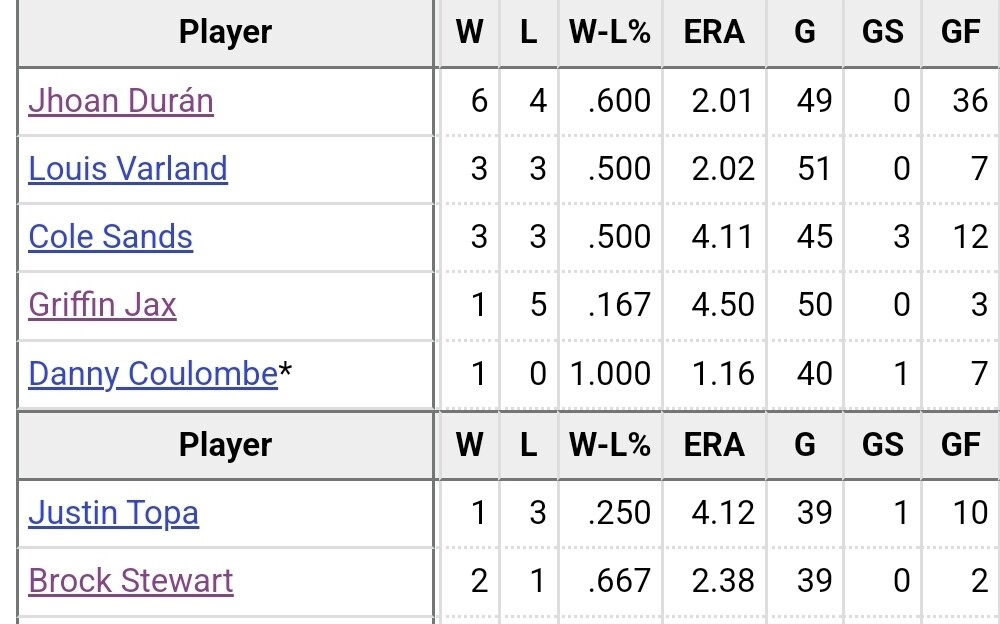The width and height of the screenshot is (1000, 624).
Task: Click the topmost Player column header
Action: (x=225, y=32)
